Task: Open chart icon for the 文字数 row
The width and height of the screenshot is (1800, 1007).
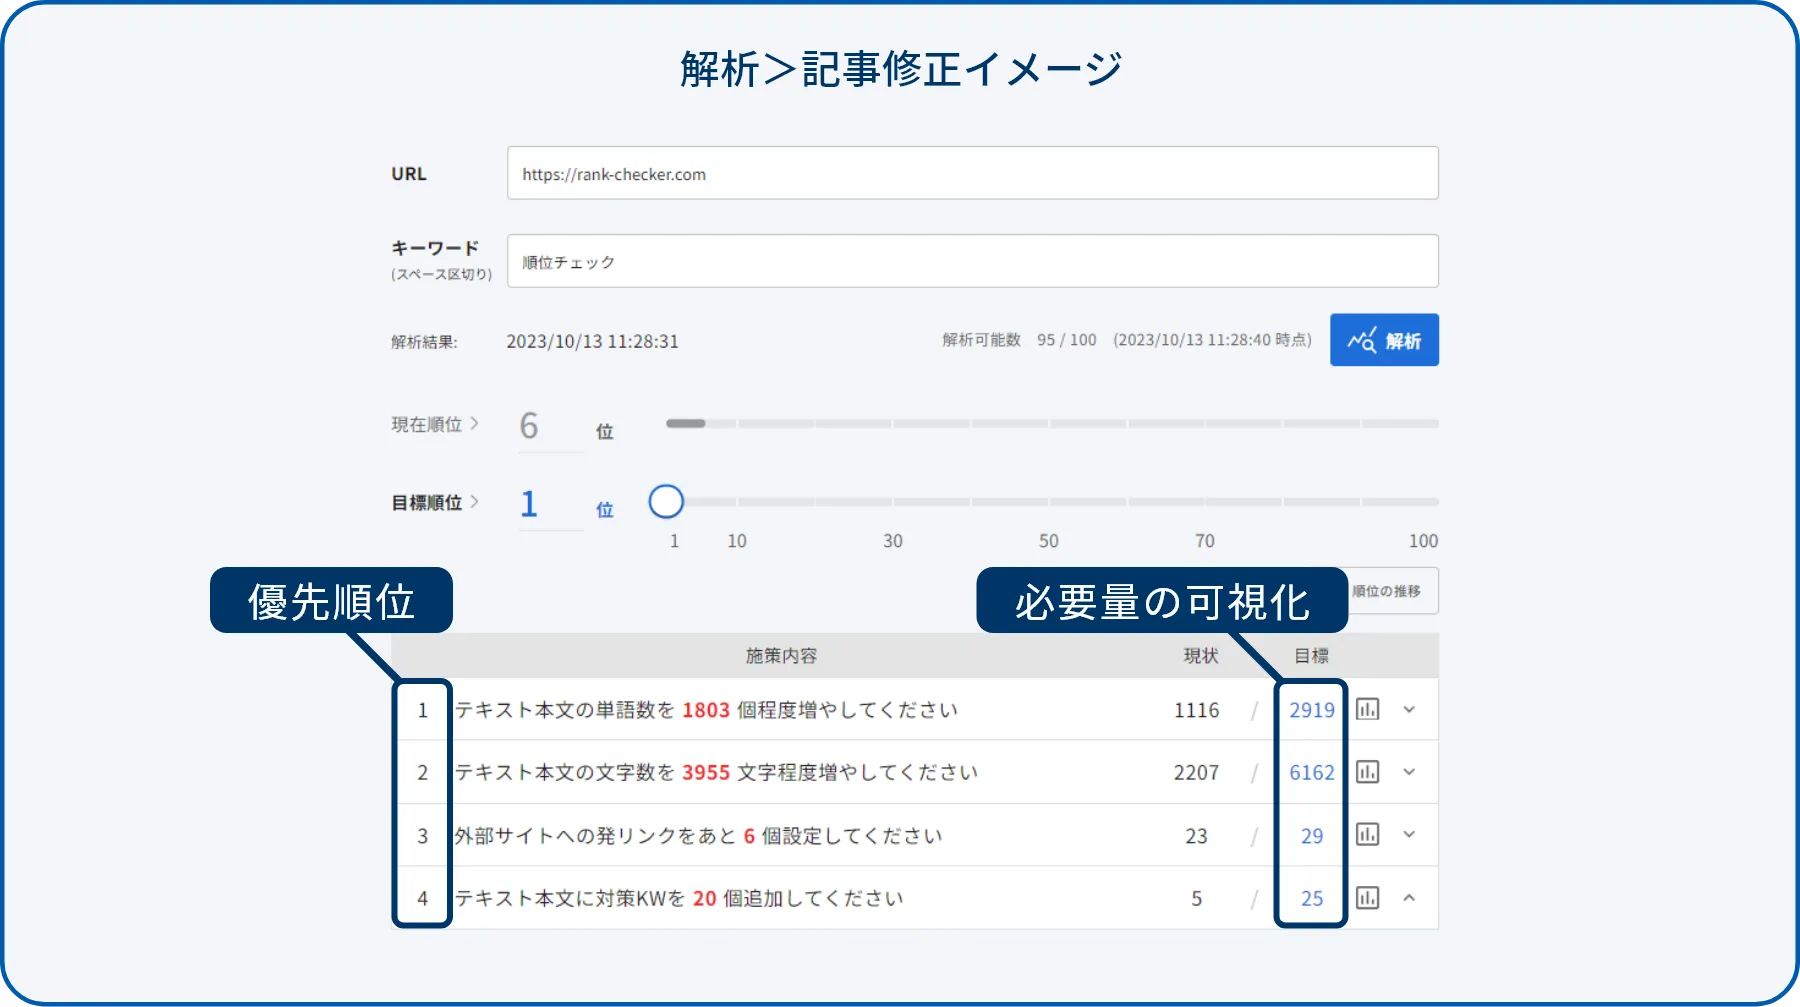Action: 1367,772
